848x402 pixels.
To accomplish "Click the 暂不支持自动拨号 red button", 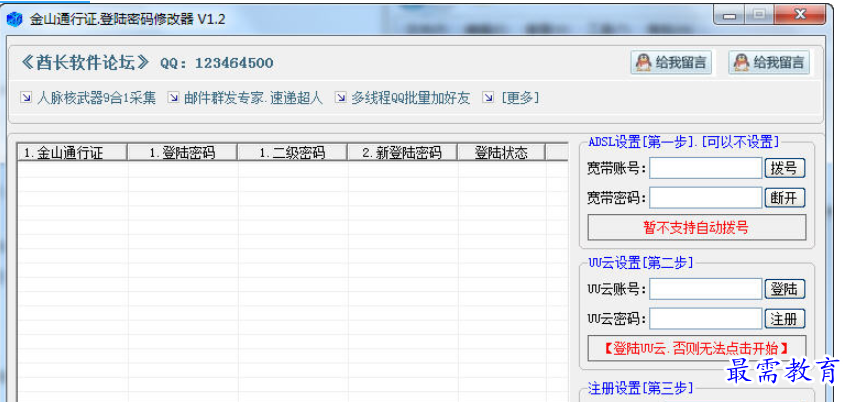I will tap(697, 227).
